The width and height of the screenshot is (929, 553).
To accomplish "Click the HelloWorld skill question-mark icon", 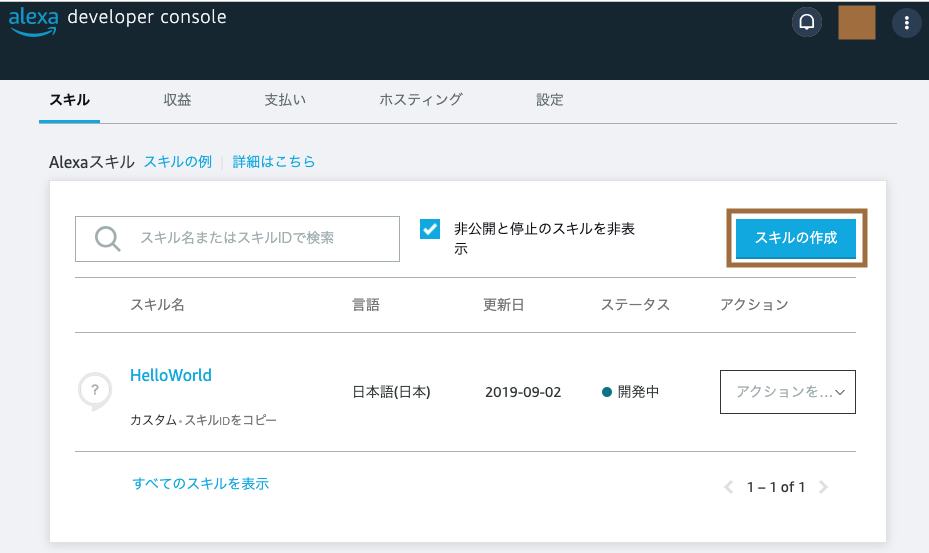I will [x=95, y=391].
